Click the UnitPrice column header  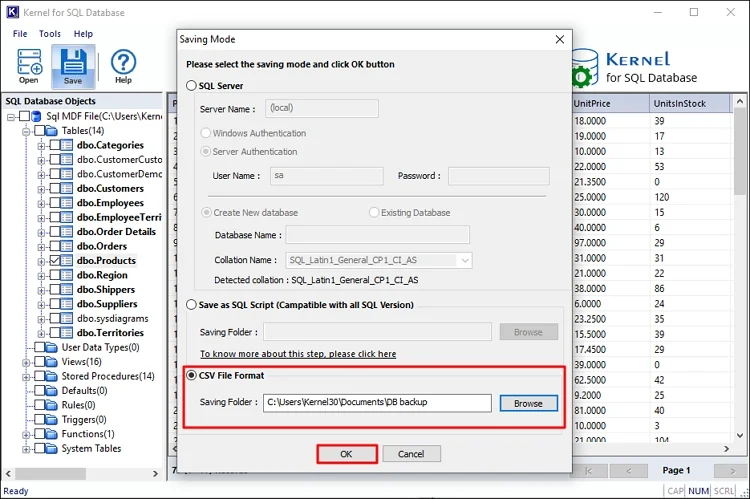click(611, 103)
